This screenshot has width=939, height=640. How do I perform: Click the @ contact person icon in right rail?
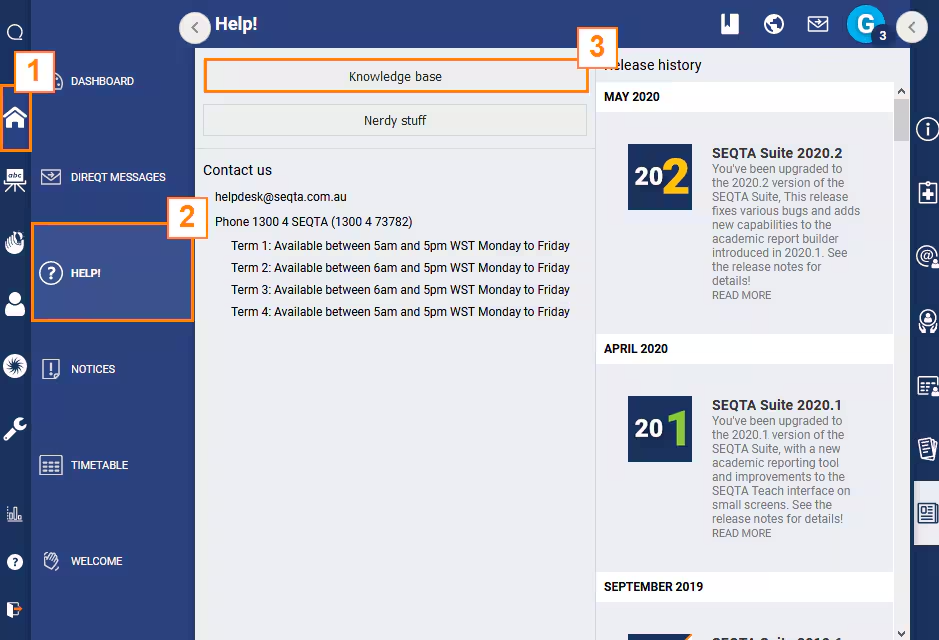click(x=927, y=257)
